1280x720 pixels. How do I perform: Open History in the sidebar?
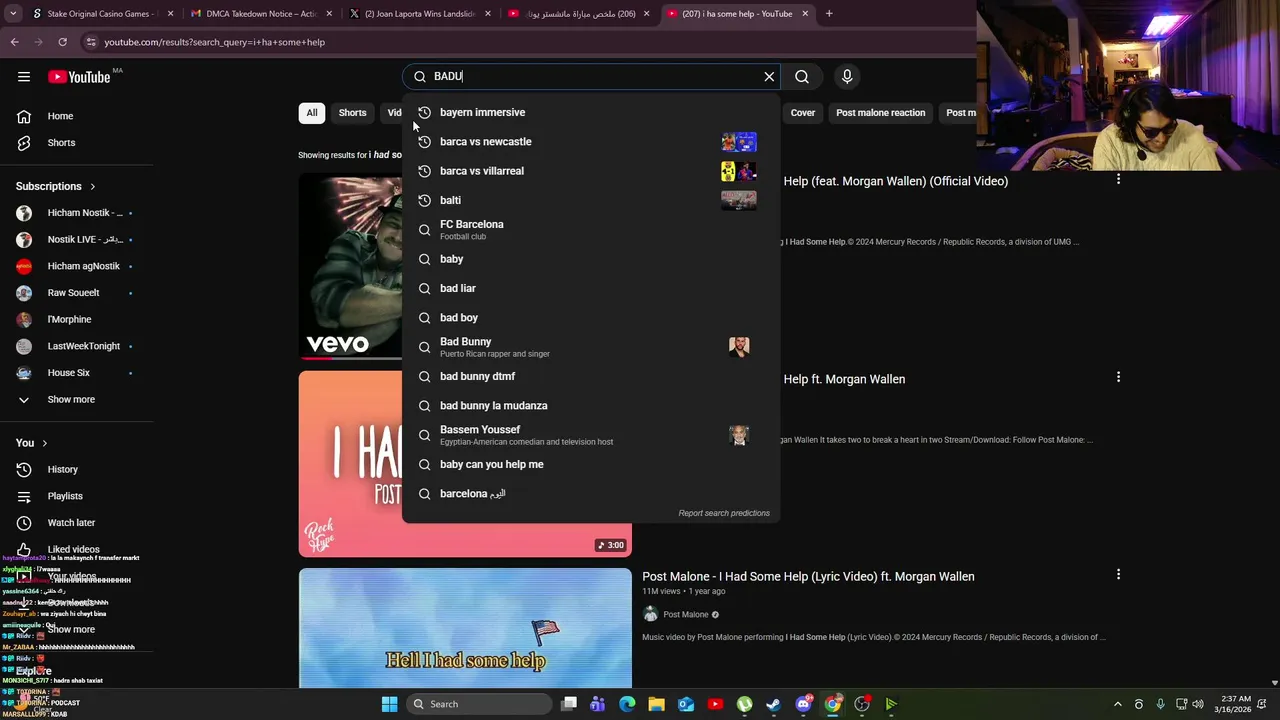pos(76,469)
